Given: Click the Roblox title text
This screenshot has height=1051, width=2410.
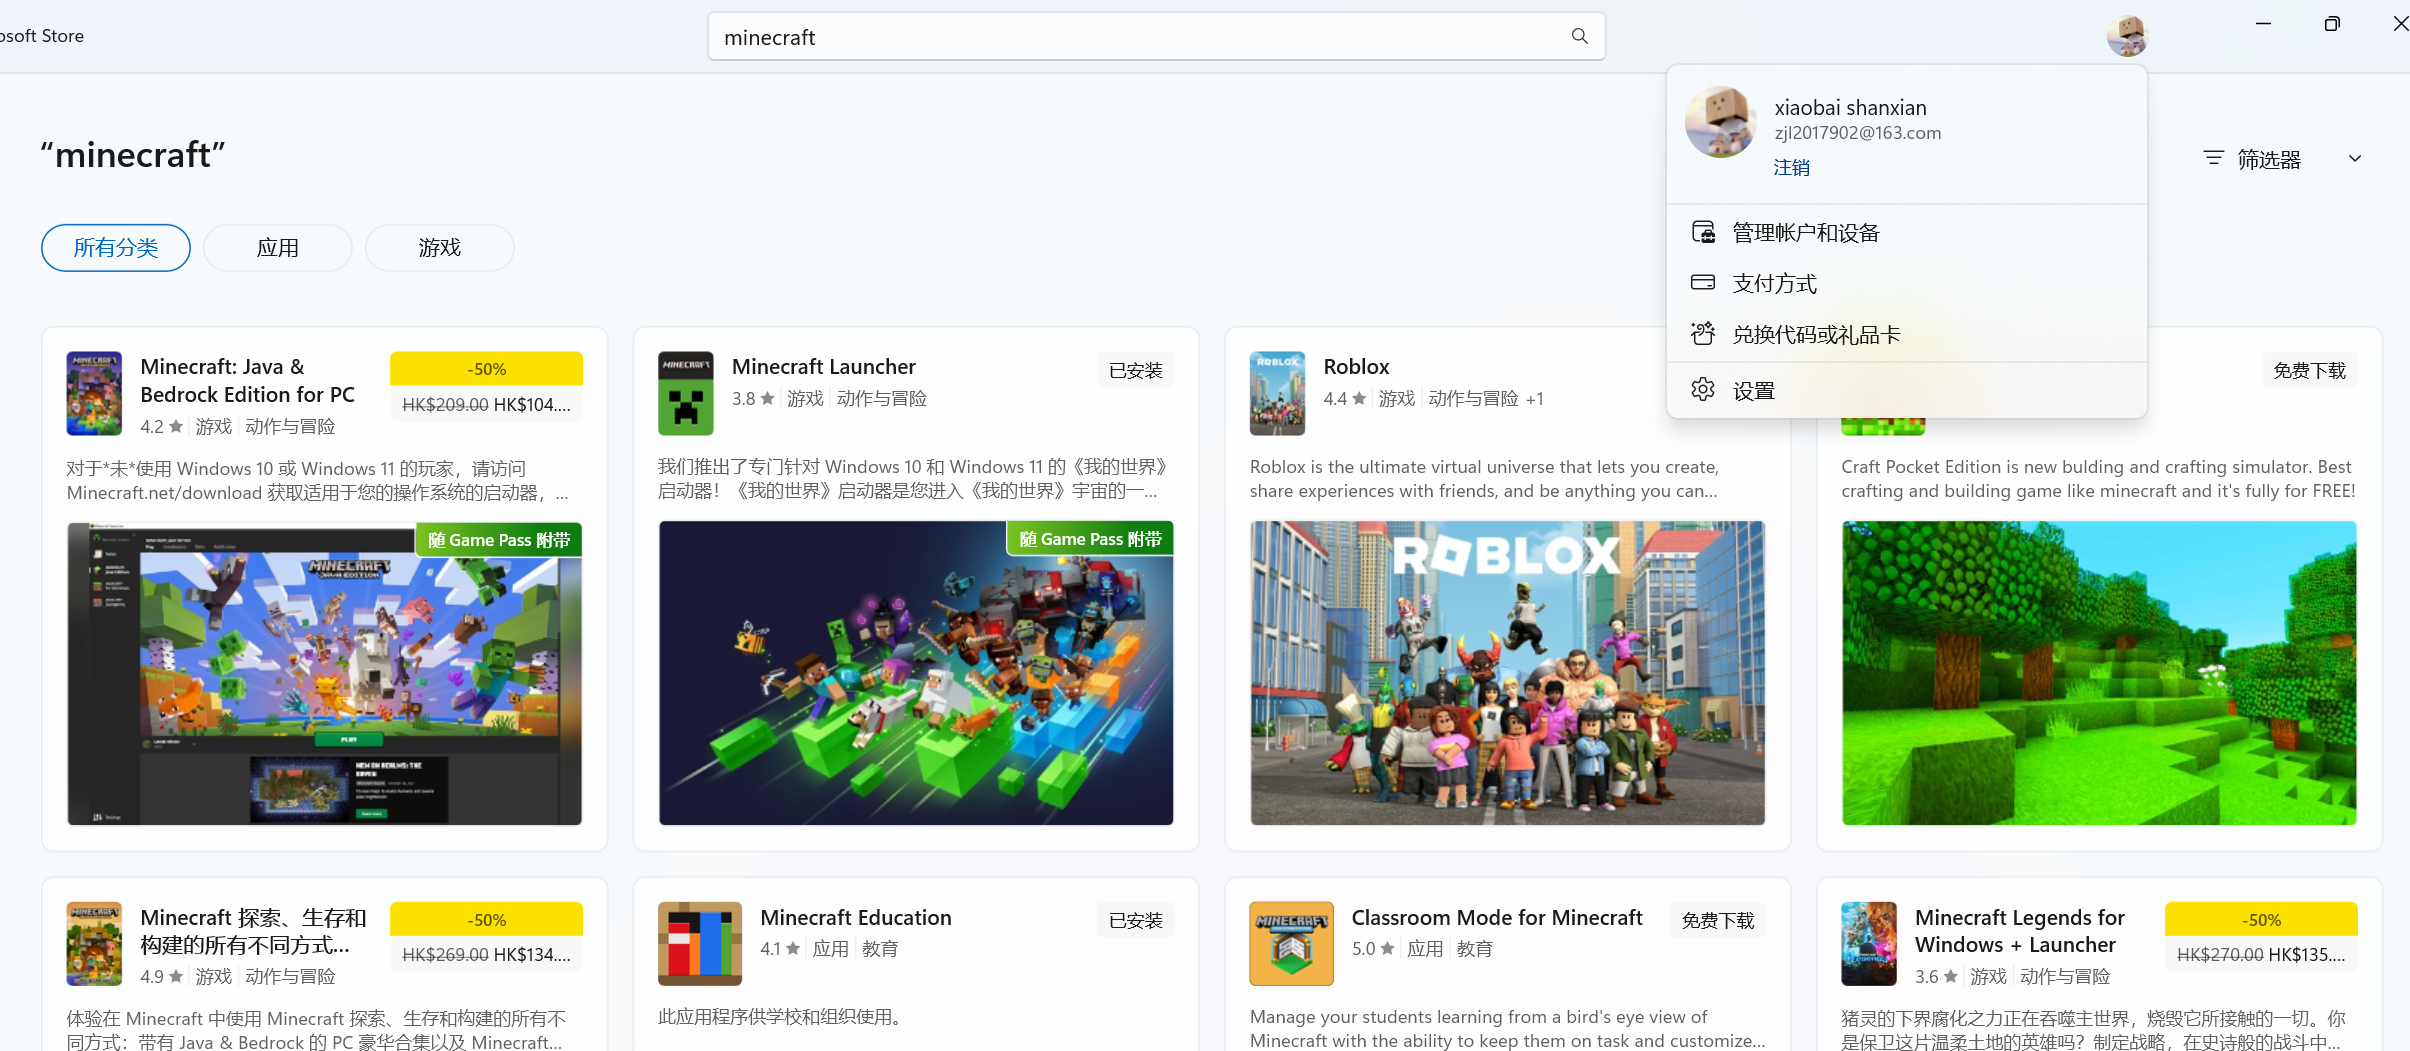Looking at the screenshot, I should point(1356,367).
